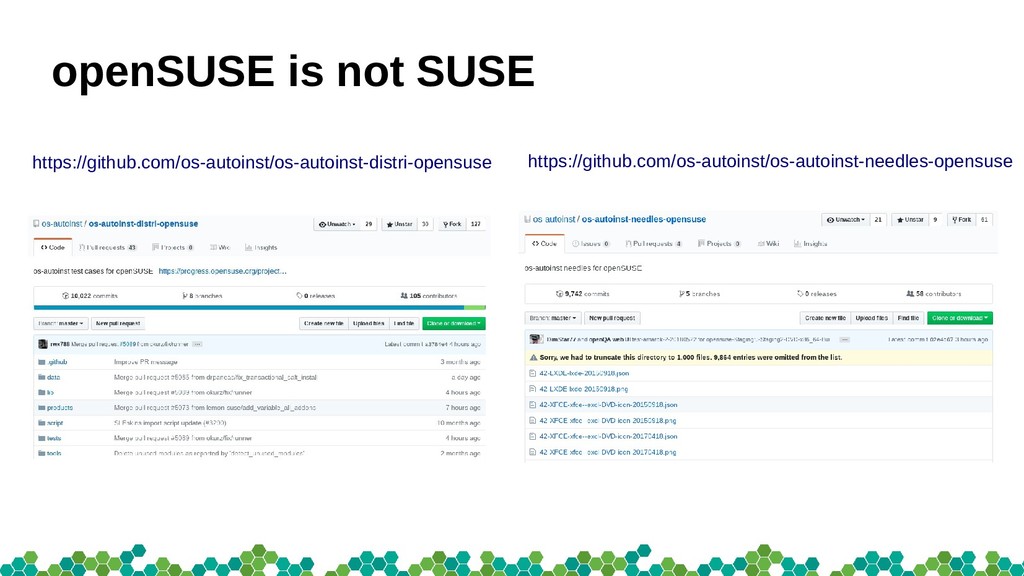Open Pull requests 4 tab in needles-opensuse
This screenshot has height=576, width=1024.
(x=654, y=244)
